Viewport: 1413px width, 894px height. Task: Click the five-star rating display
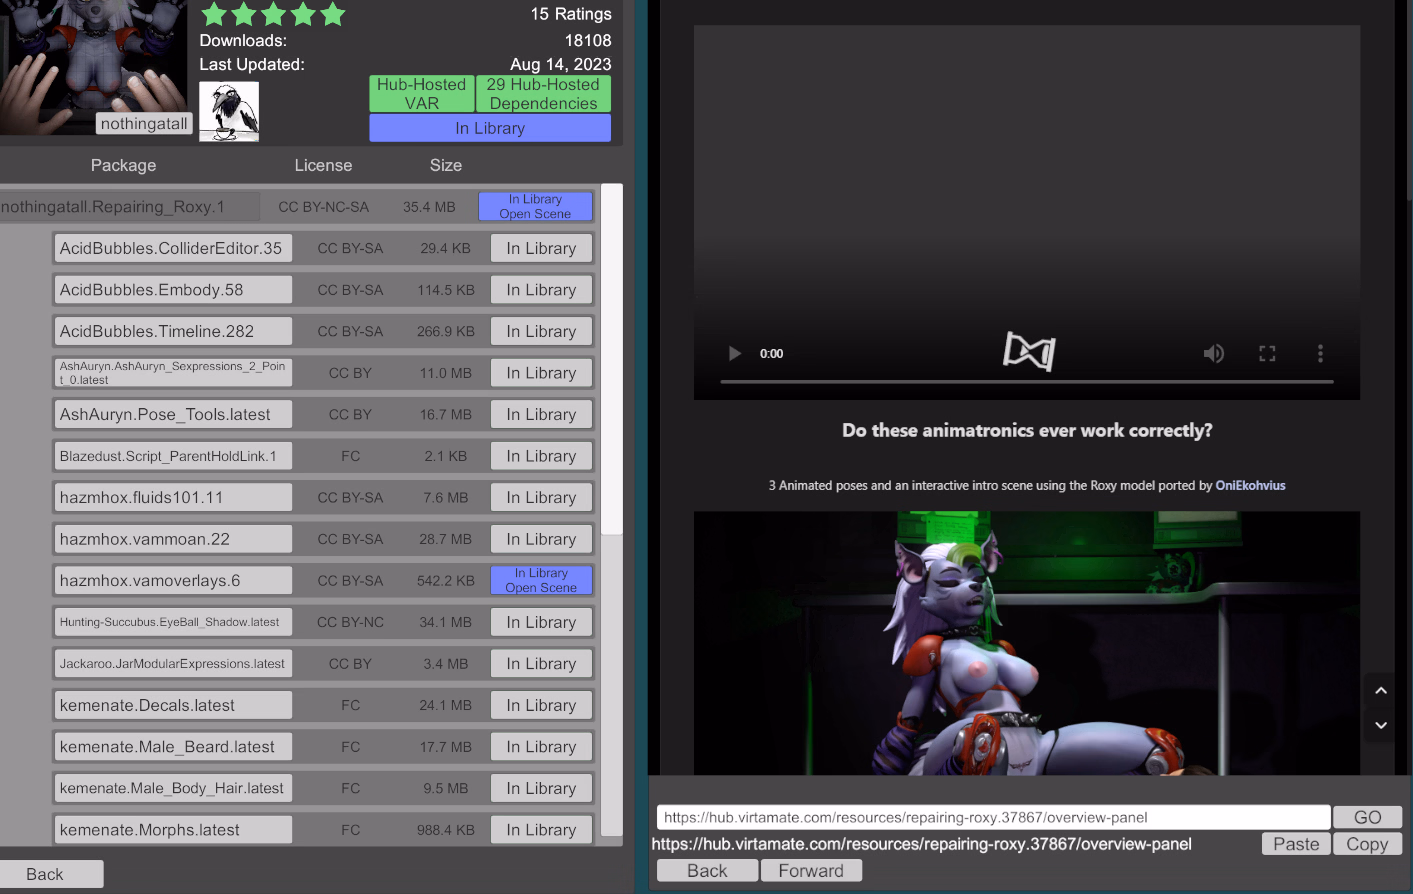click(273, 14)
